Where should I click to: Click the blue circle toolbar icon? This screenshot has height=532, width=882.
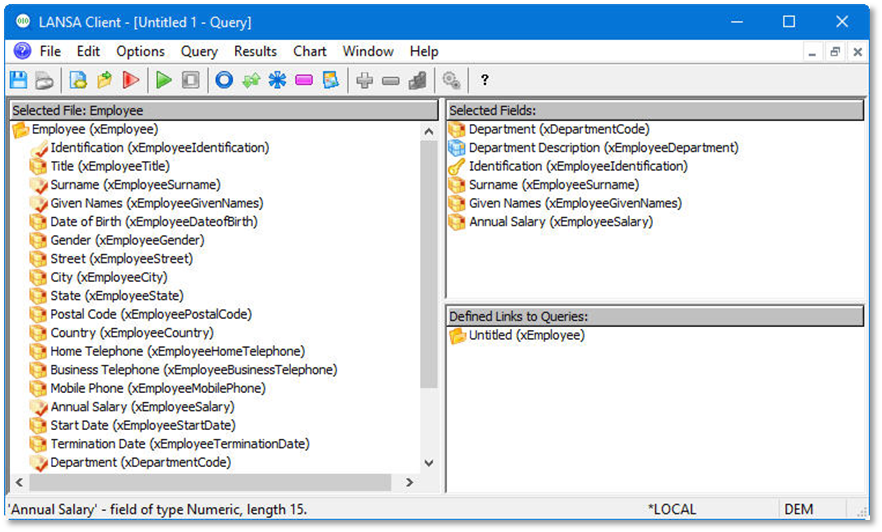pos(224,80)
